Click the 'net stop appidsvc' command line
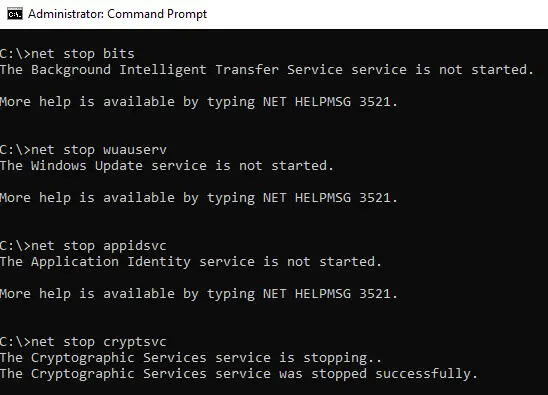 point(83,246)
